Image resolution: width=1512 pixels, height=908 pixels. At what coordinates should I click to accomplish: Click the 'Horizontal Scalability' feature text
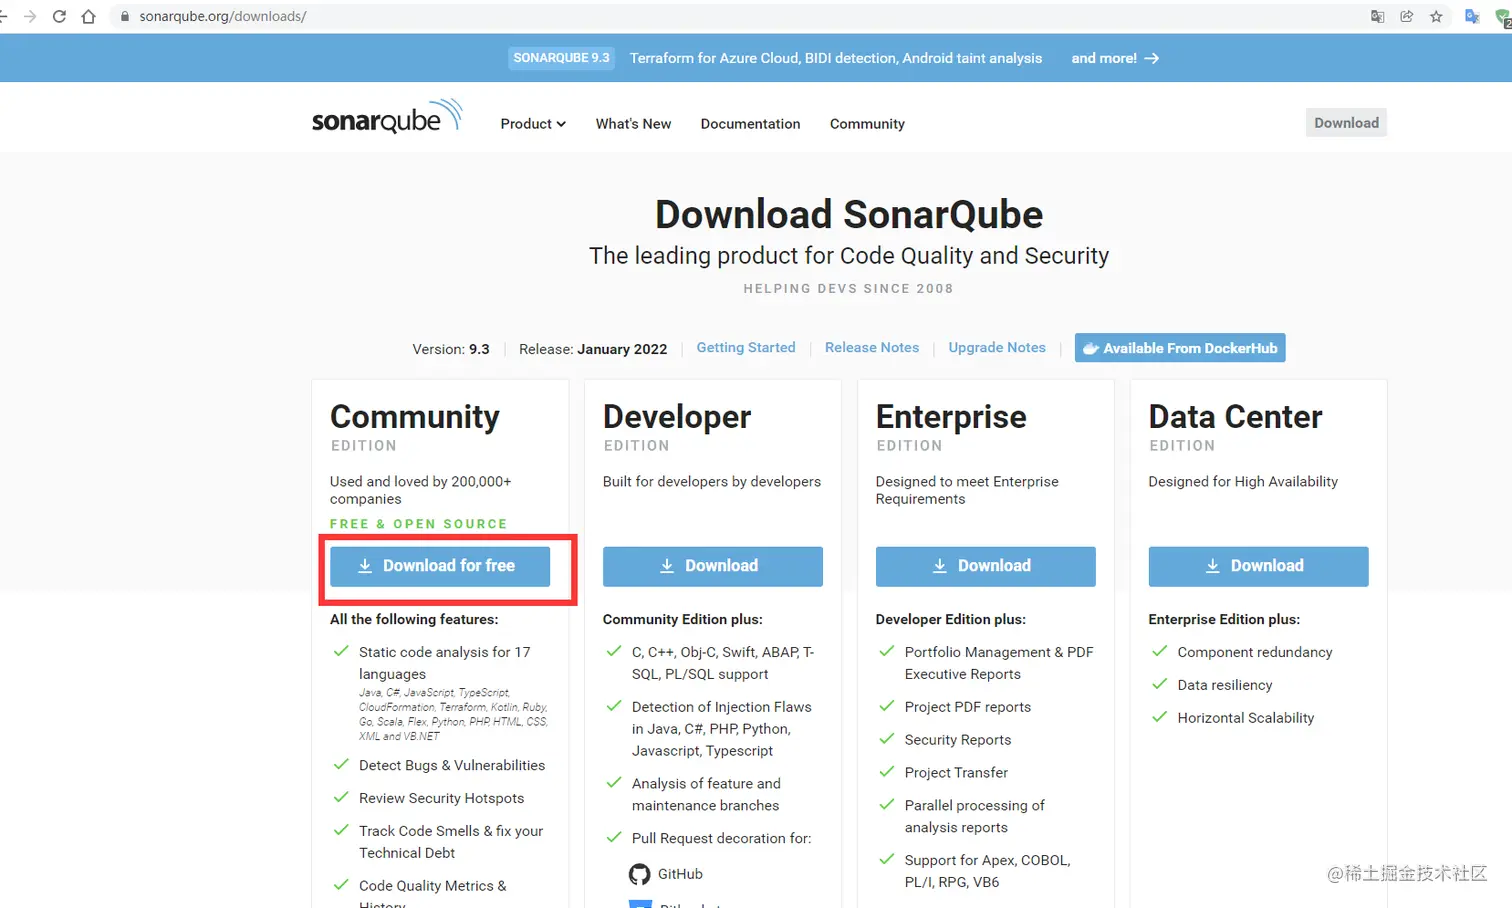[x=1246, y=718]
